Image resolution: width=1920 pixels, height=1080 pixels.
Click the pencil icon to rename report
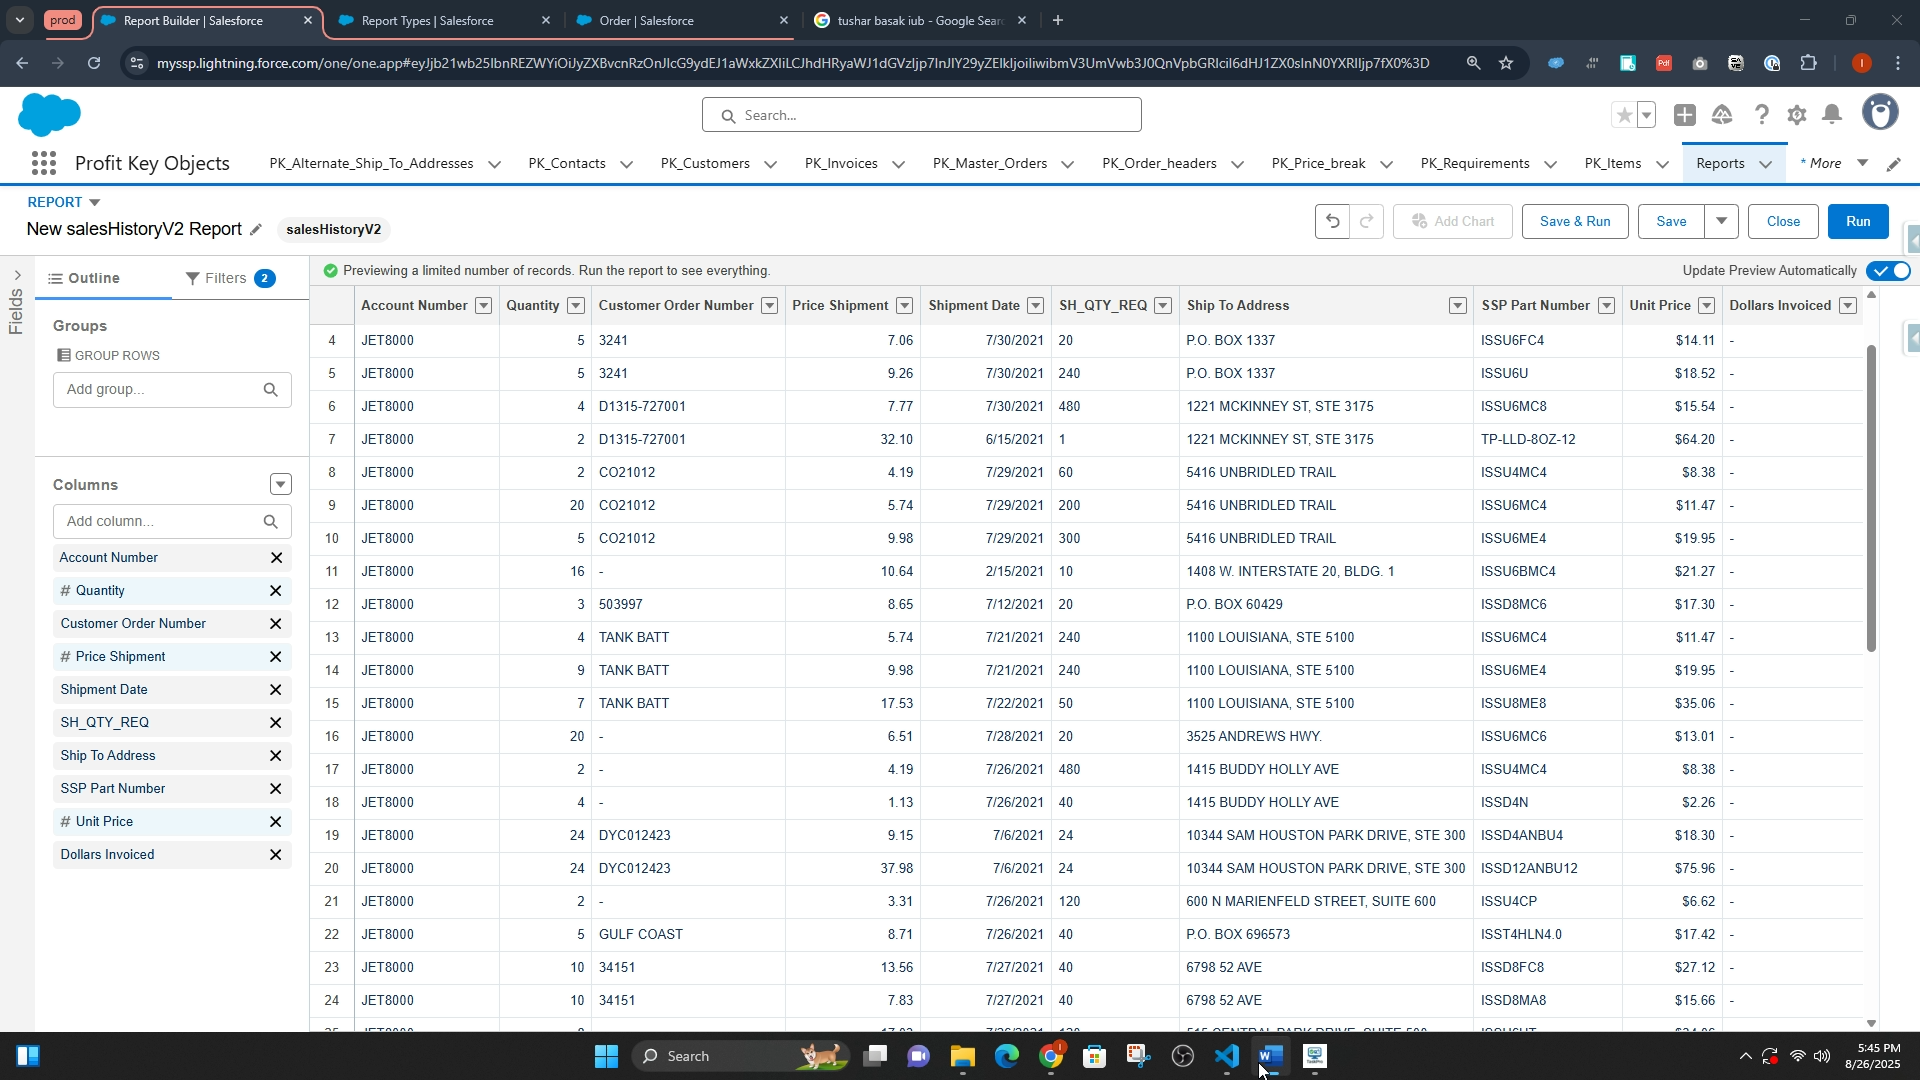coord(256,230)
